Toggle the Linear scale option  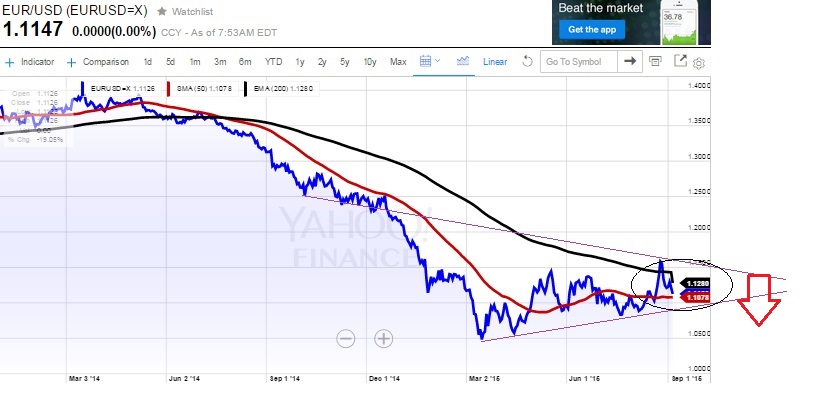495,62
